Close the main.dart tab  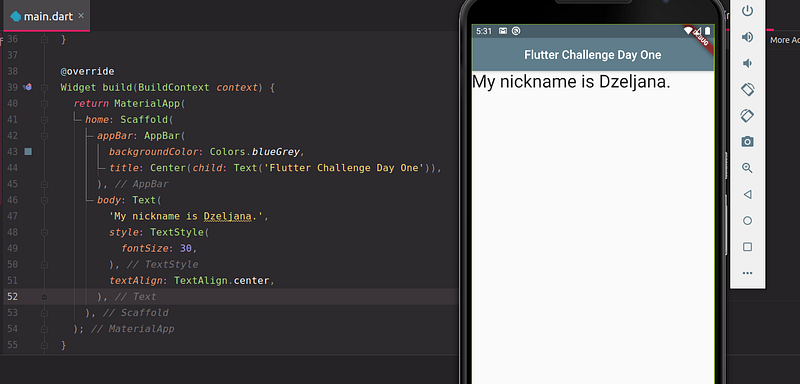81,16
